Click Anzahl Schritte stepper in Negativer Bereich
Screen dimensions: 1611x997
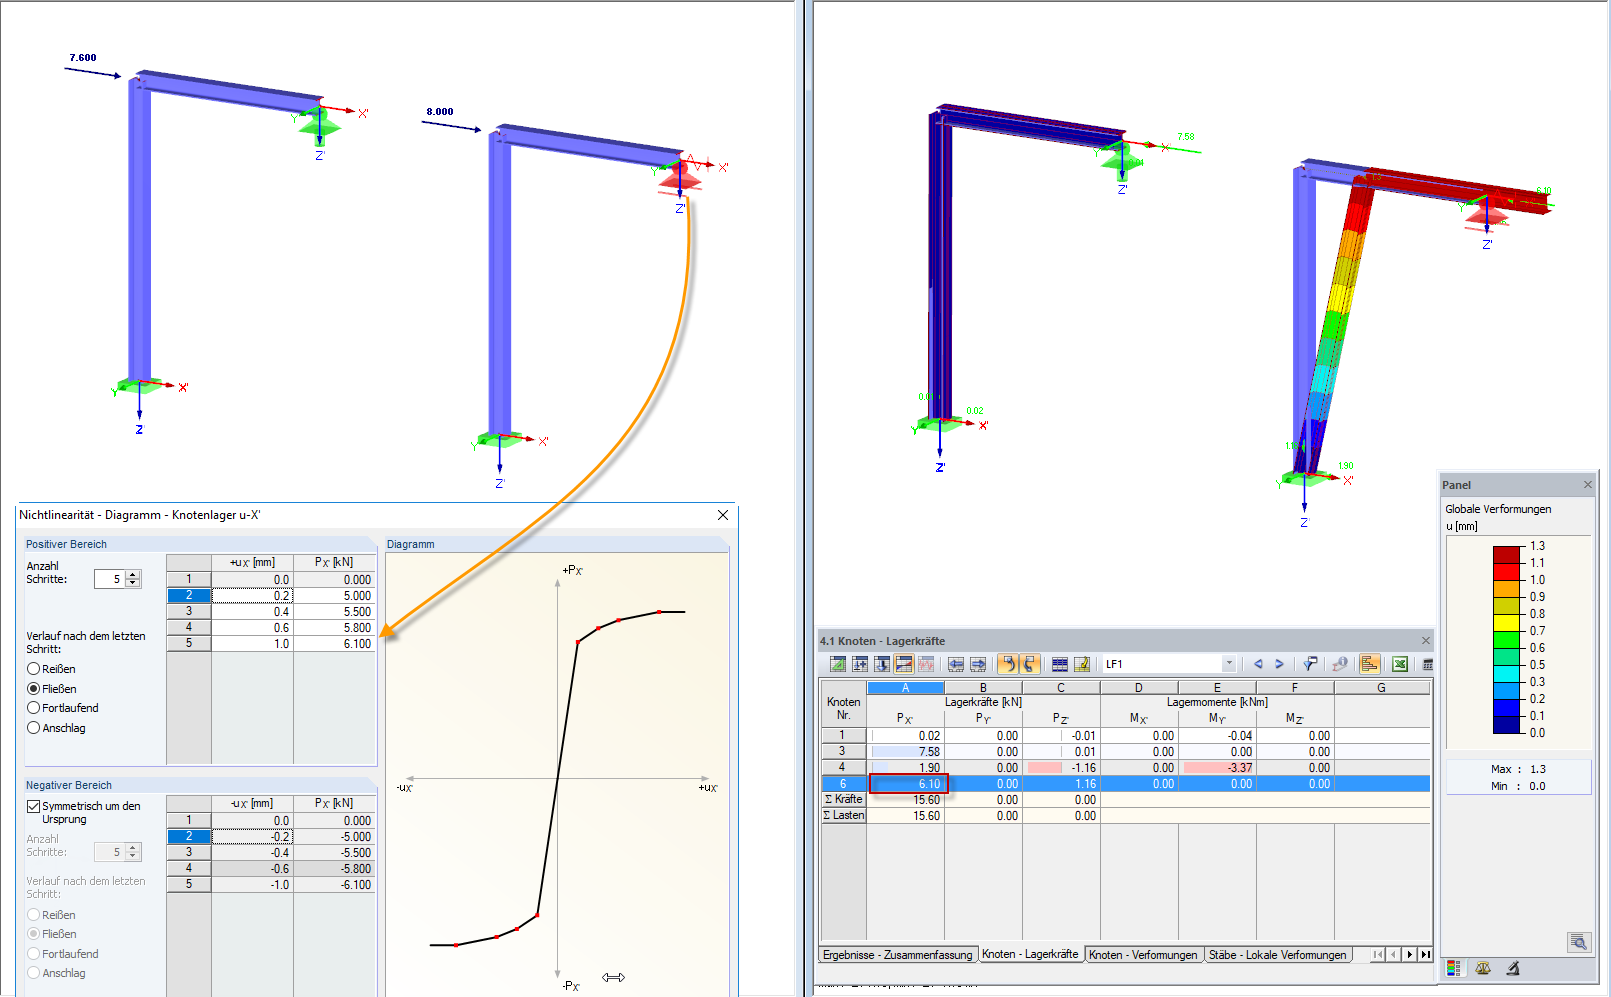pyautogui.click(x=134, y=852)
